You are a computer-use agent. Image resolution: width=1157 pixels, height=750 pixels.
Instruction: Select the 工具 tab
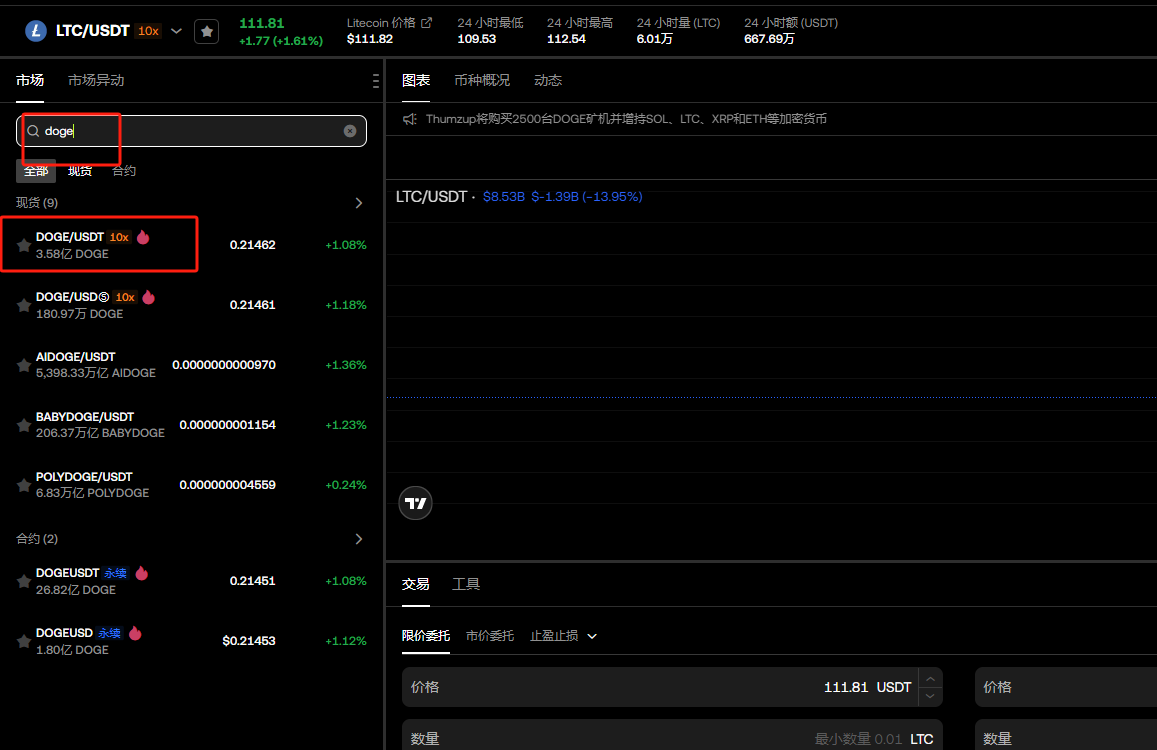466,584
